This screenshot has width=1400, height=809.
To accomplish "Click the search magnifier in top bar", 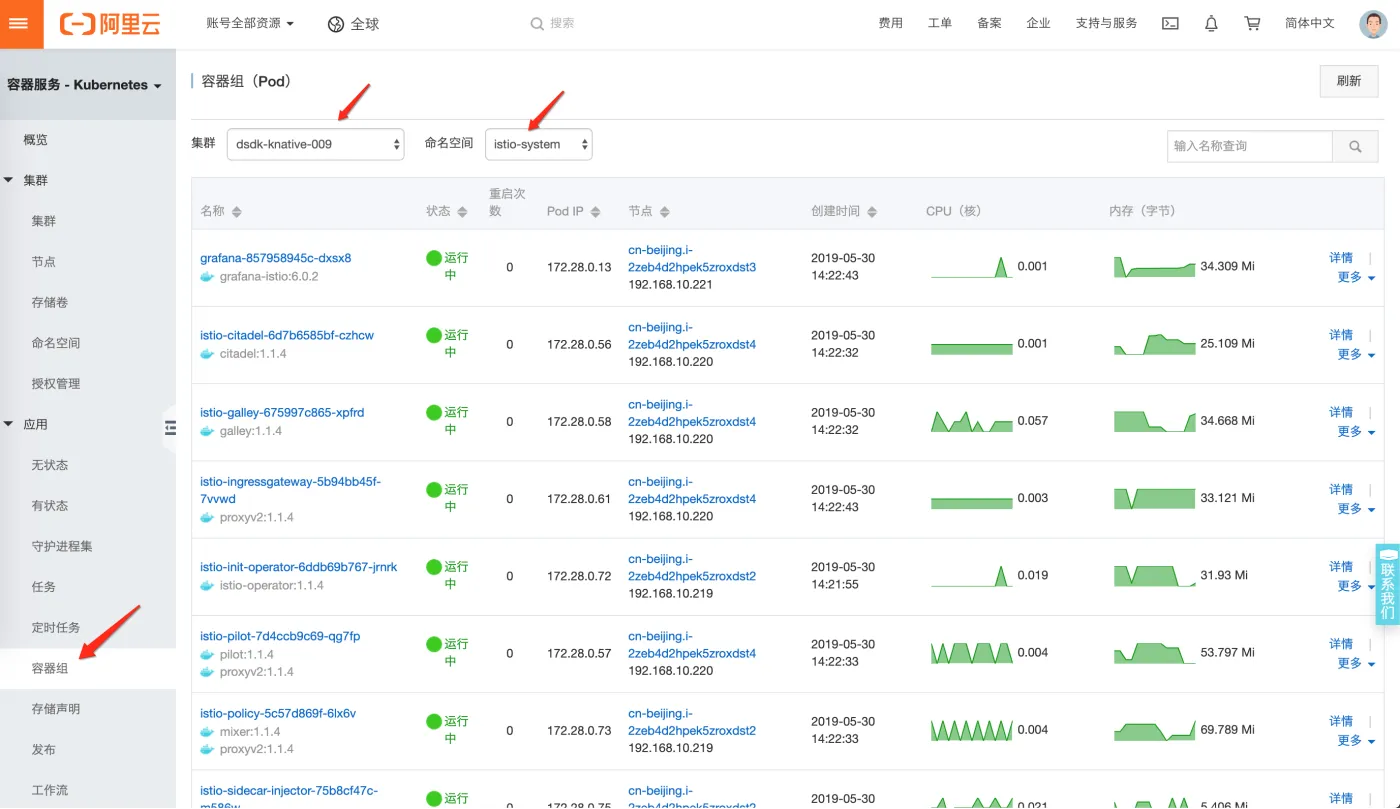I will pyautogui.click(x=537, y=23).
